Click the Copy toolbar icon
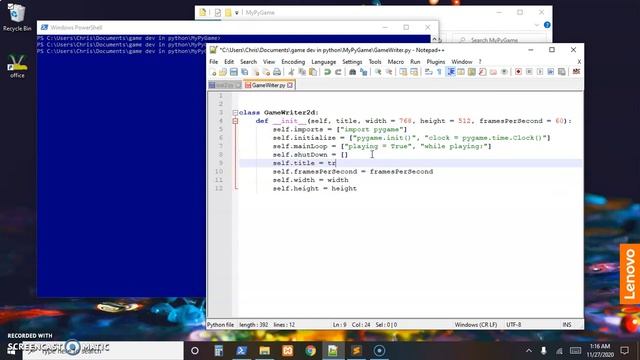This screenshot has width=640, height=360. click(302, 72)
